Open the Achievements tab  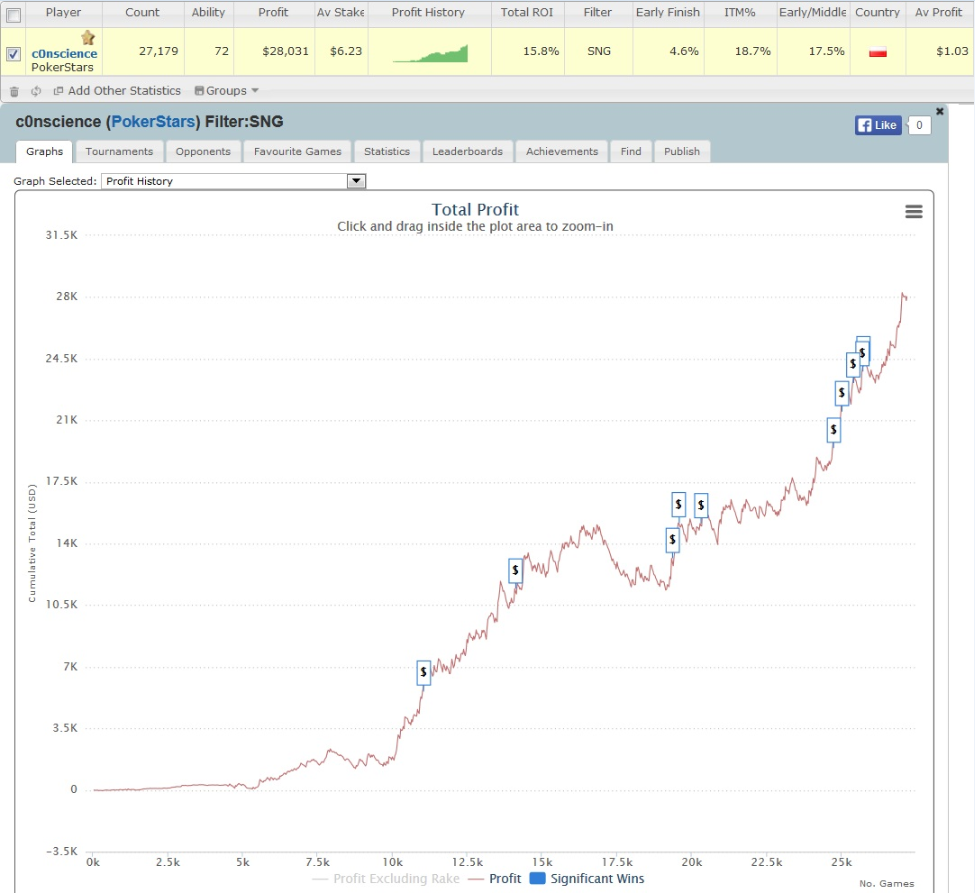point(562,151)
